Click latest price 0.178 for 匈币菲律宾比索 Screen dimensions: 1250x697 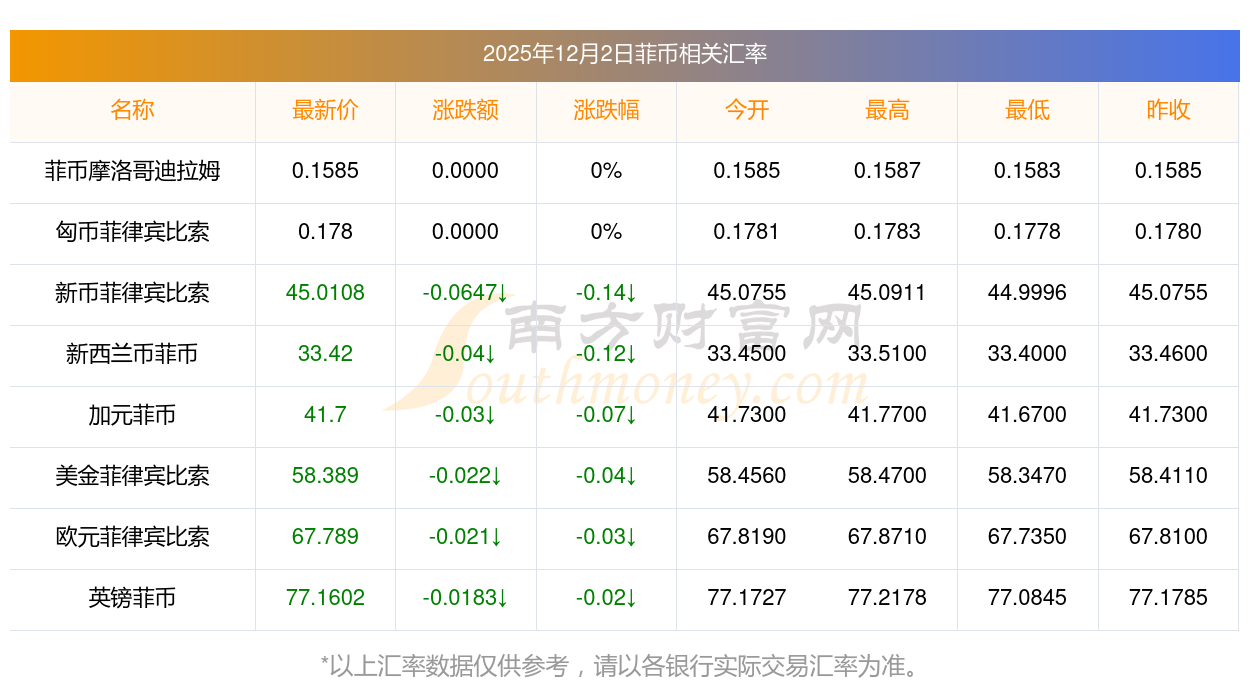coord(325,232)
